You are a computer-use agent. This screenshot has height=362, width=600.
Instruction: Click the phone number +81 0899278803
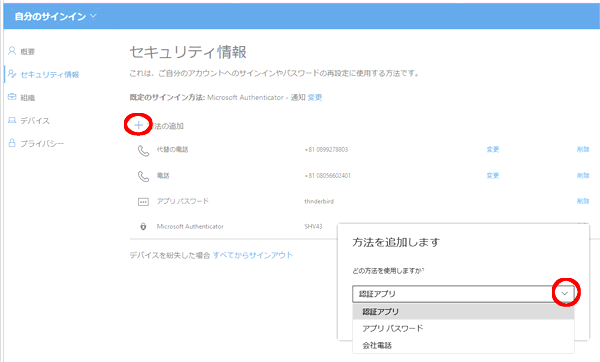click(x=326, y=150)
